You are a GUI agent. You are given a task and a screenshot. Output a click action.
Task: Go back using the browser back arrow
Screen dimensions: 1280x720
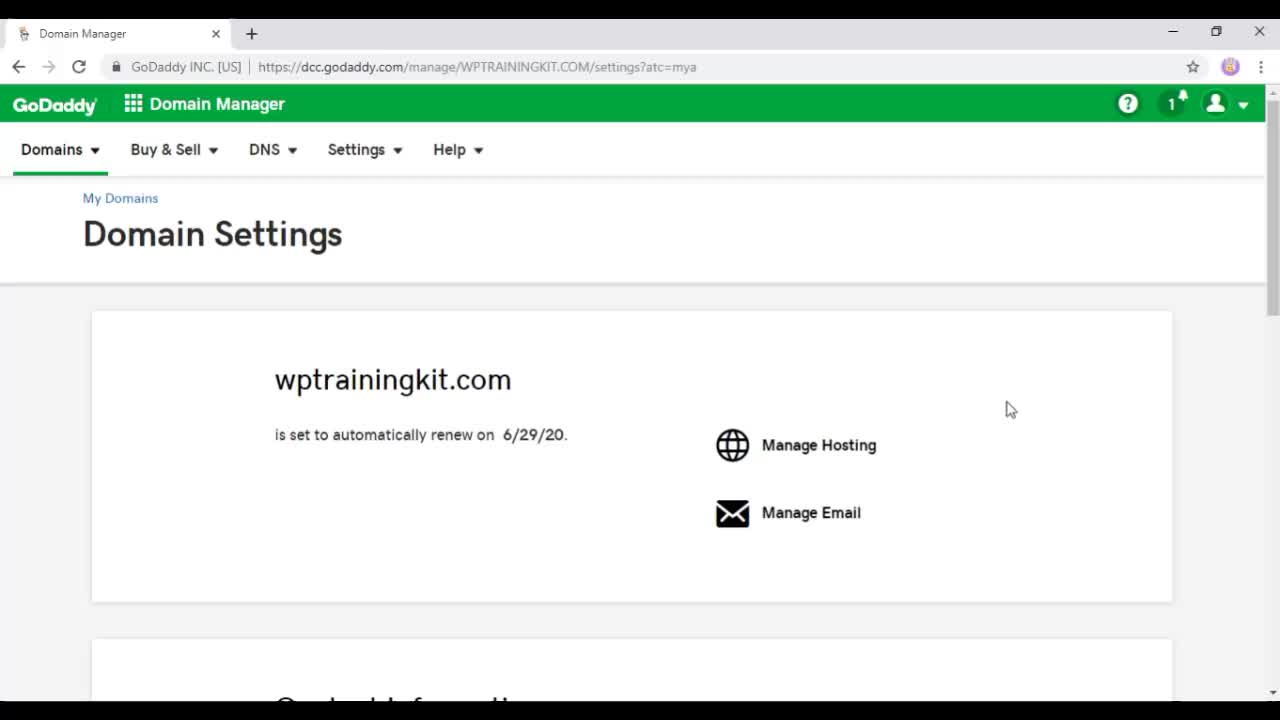pos(19,67)
